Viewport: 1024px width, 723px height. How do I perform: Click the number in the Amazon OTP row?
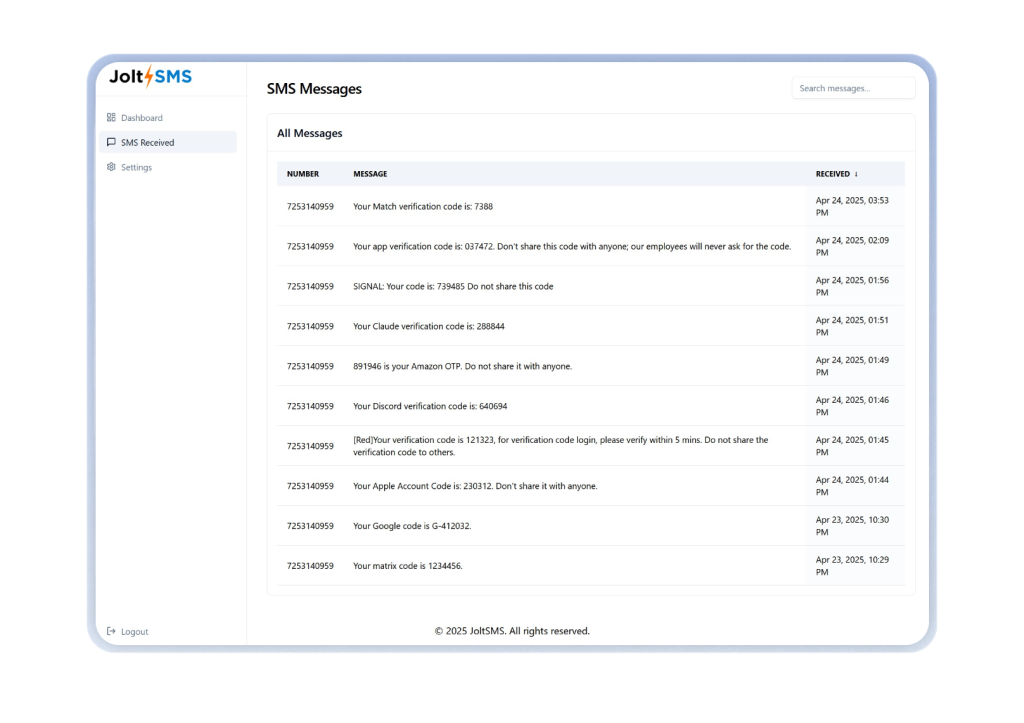pyautogui.click(x=310, y=366)
